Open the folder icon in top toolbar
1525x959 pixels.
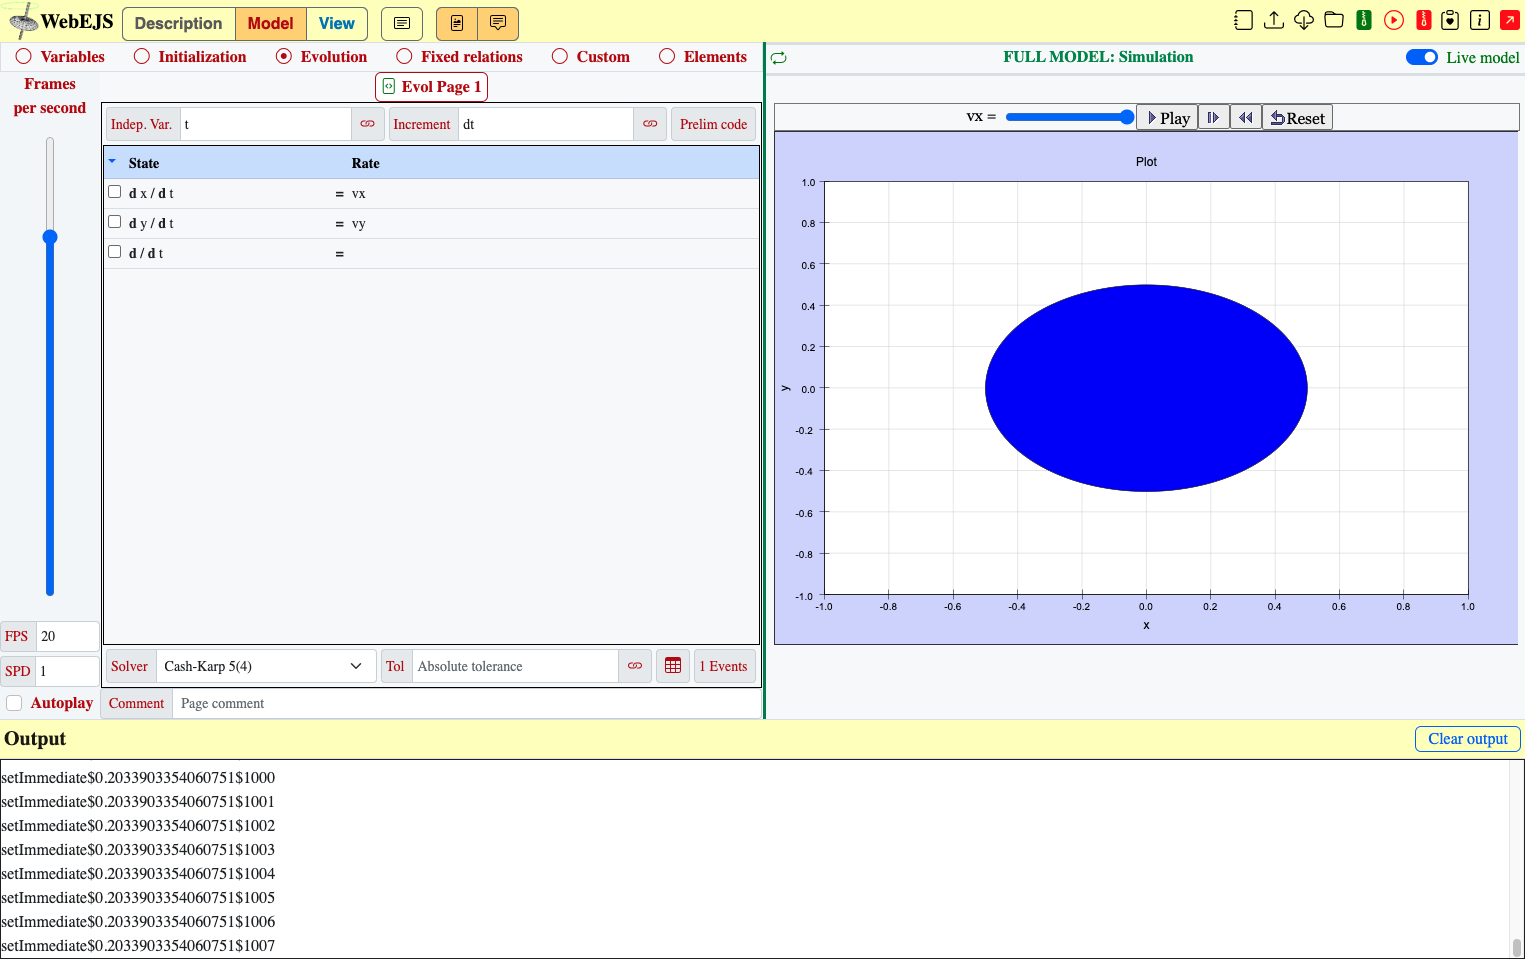[1333, 20]
